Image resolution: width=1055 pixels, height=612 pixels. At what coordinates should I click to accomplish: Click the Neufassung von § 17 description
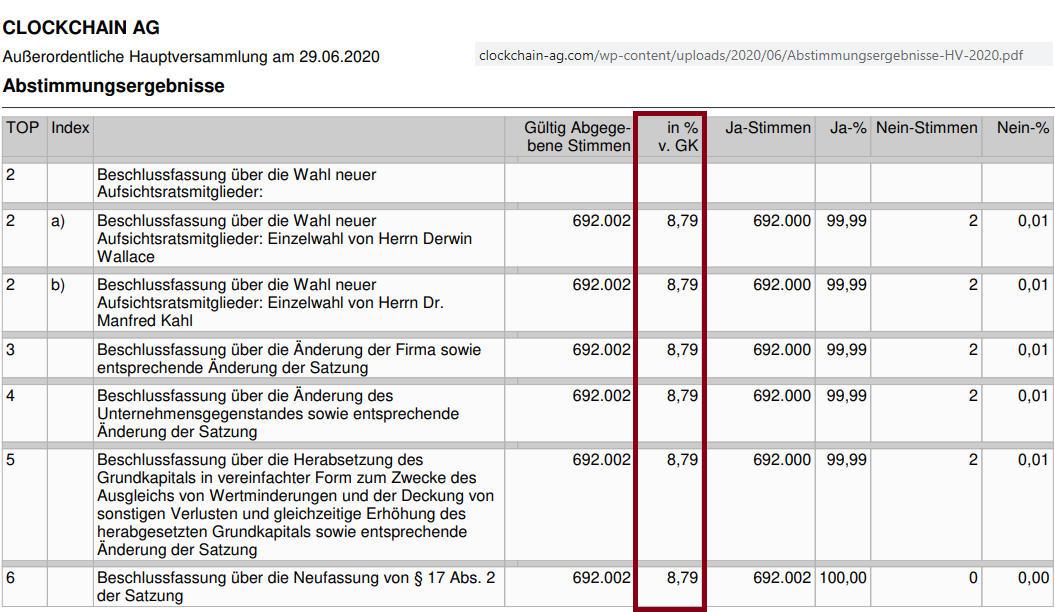click(296, 586)
